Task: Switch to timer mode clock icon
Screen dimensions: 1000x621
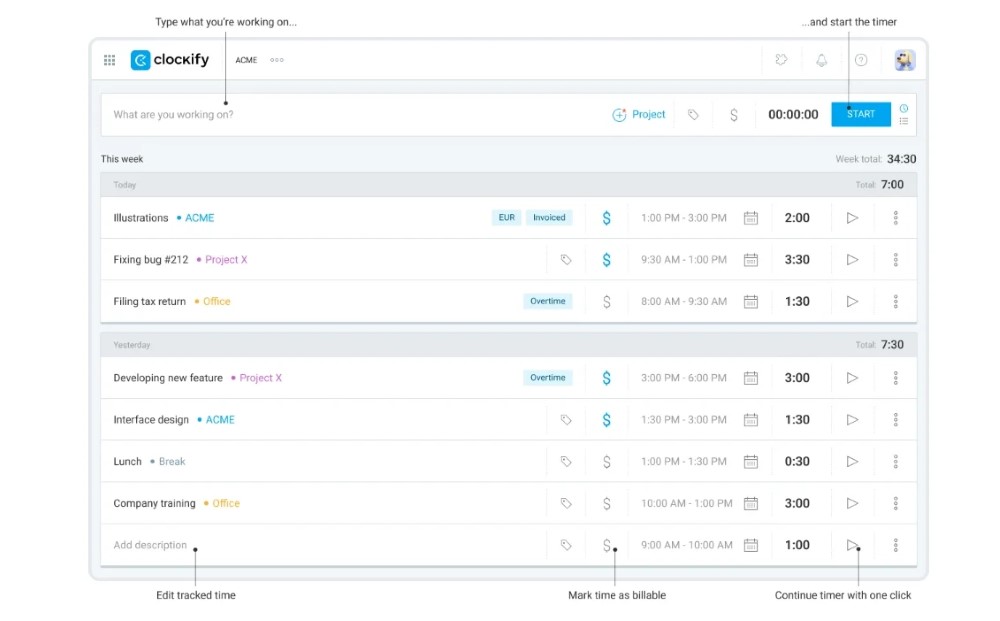Action: pyautogui.click(x=904, y=108)
